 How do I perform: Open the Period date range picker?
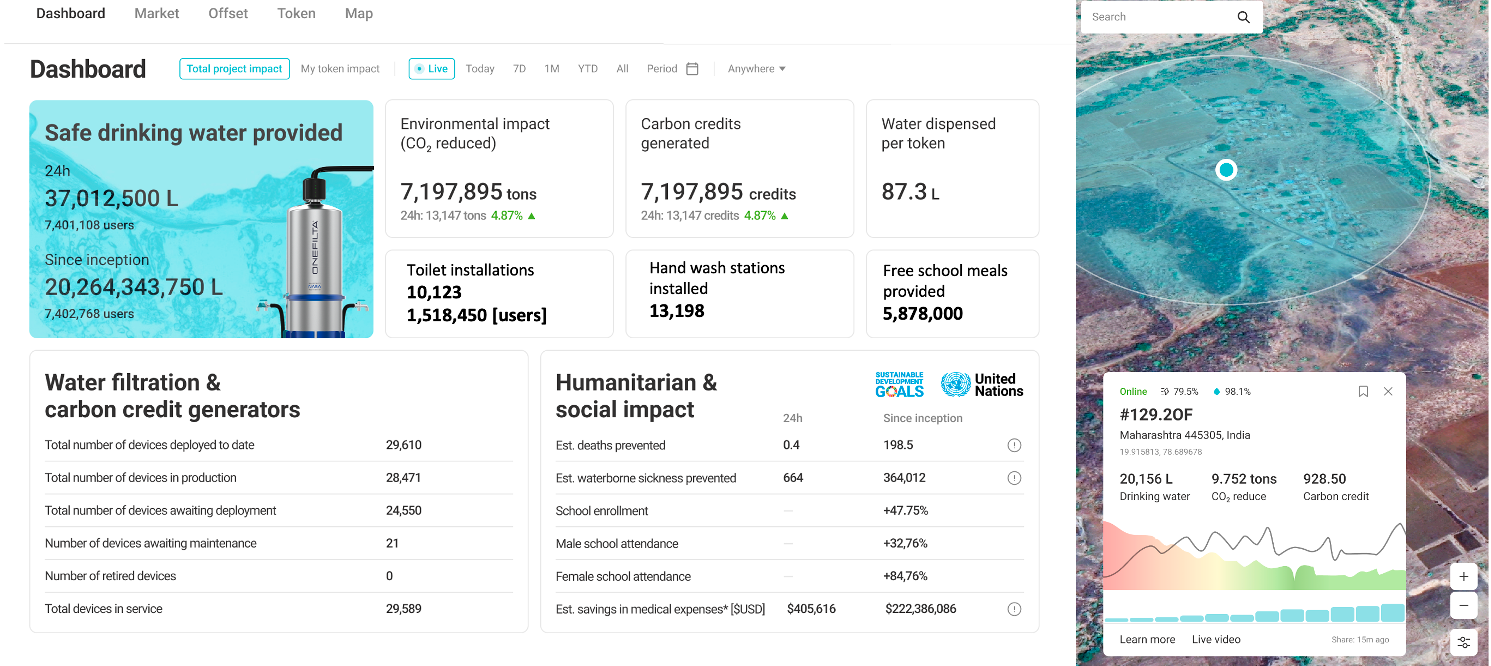coord(662,69)
